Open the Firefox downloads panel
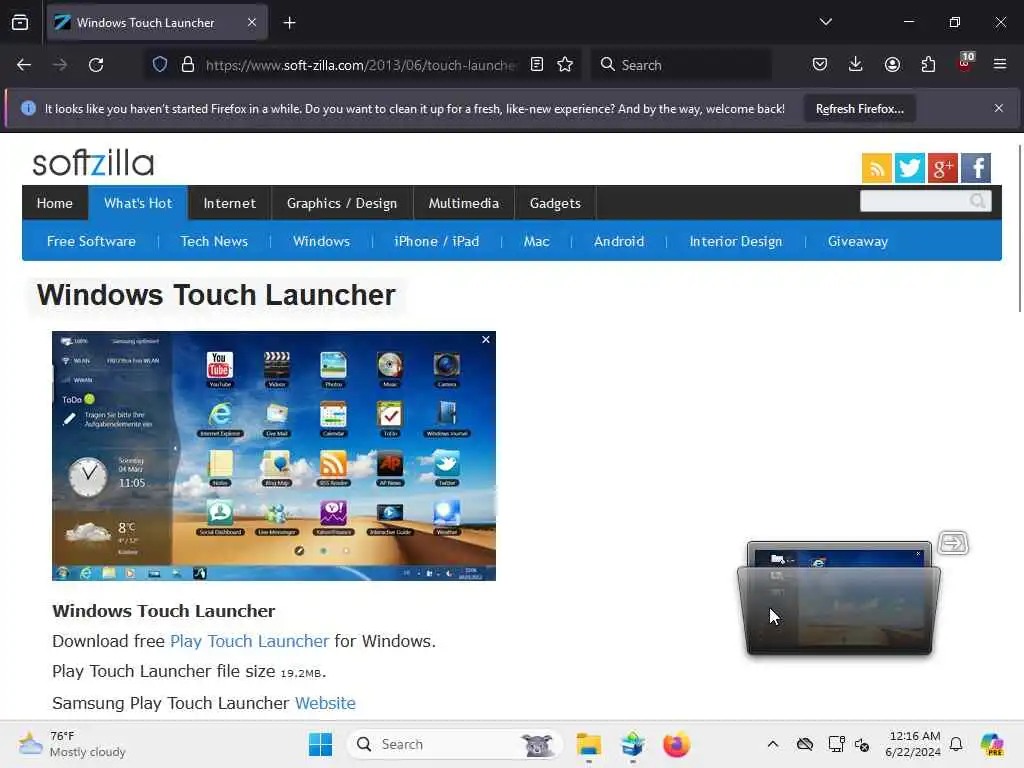Viewport: 1024px width, 768px height. (x=856, y=64)
